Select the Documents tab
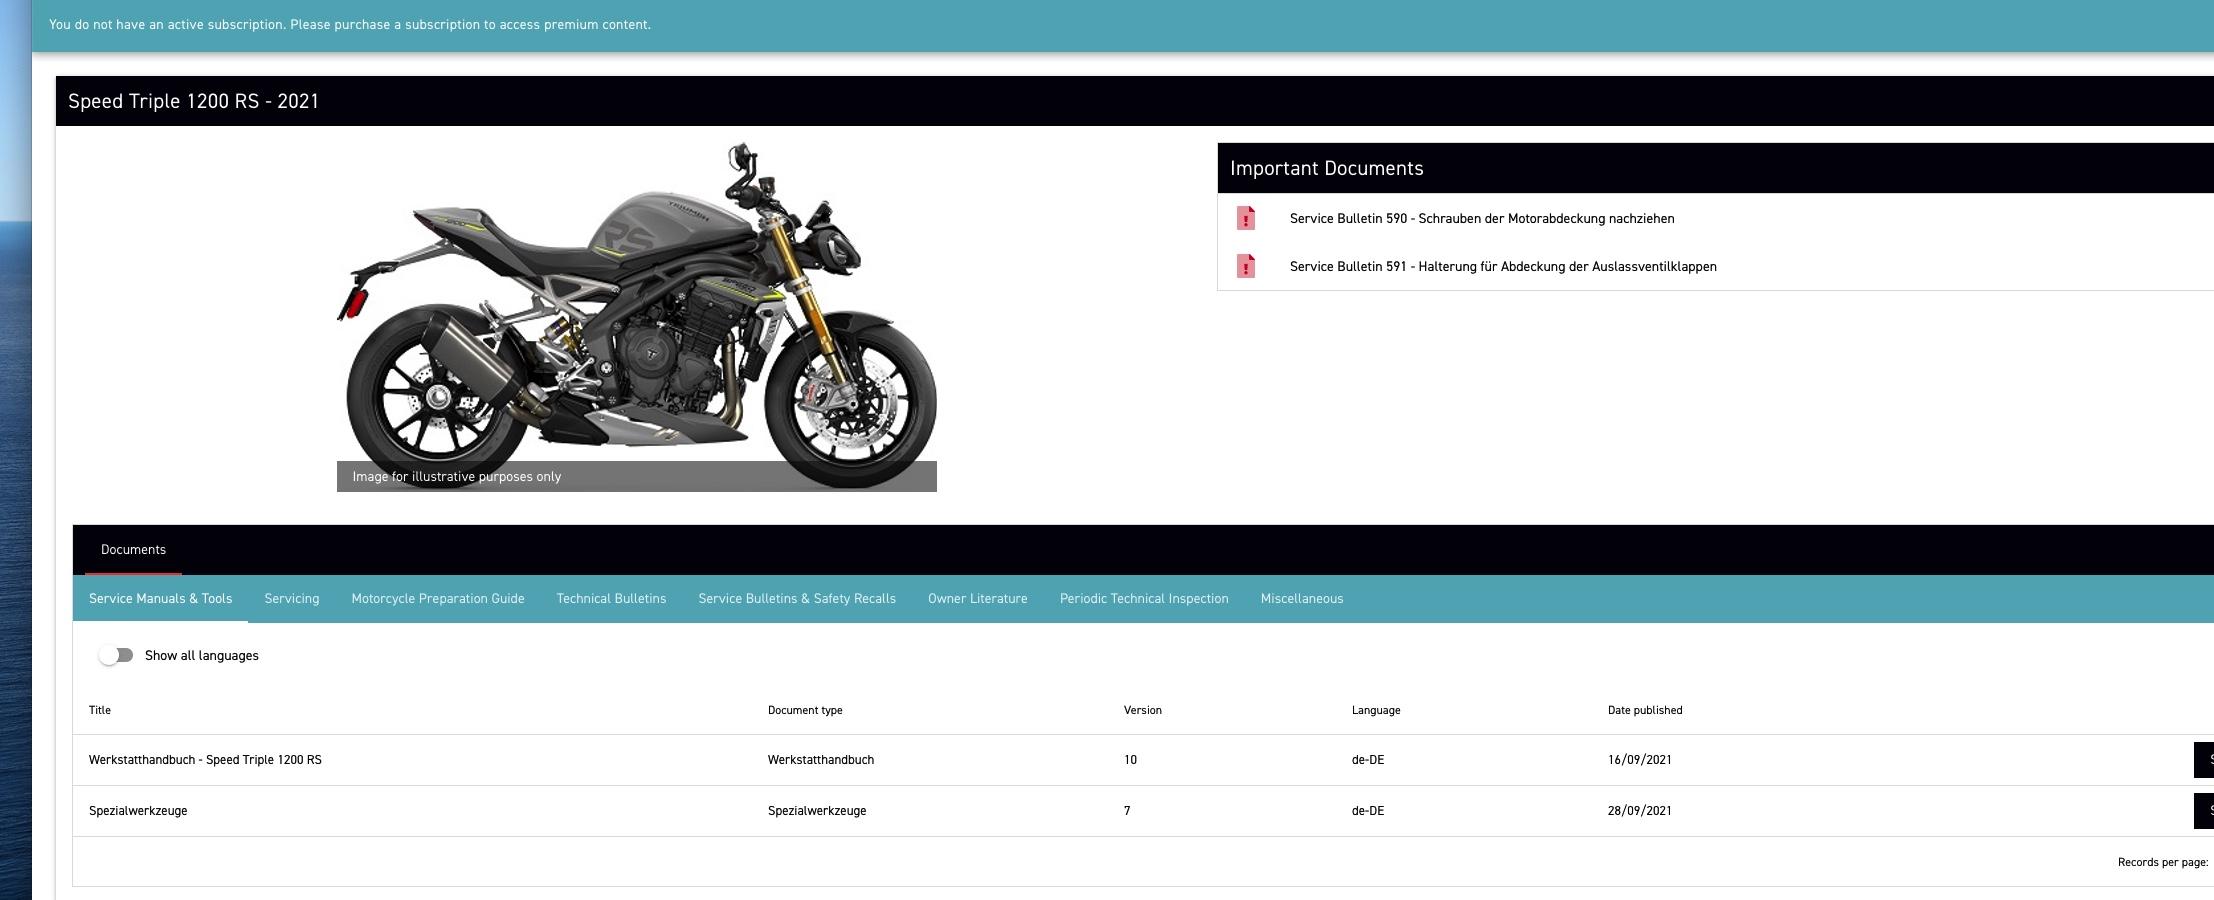Screen dimensions: 2214x900 click(x=133, y=550)
